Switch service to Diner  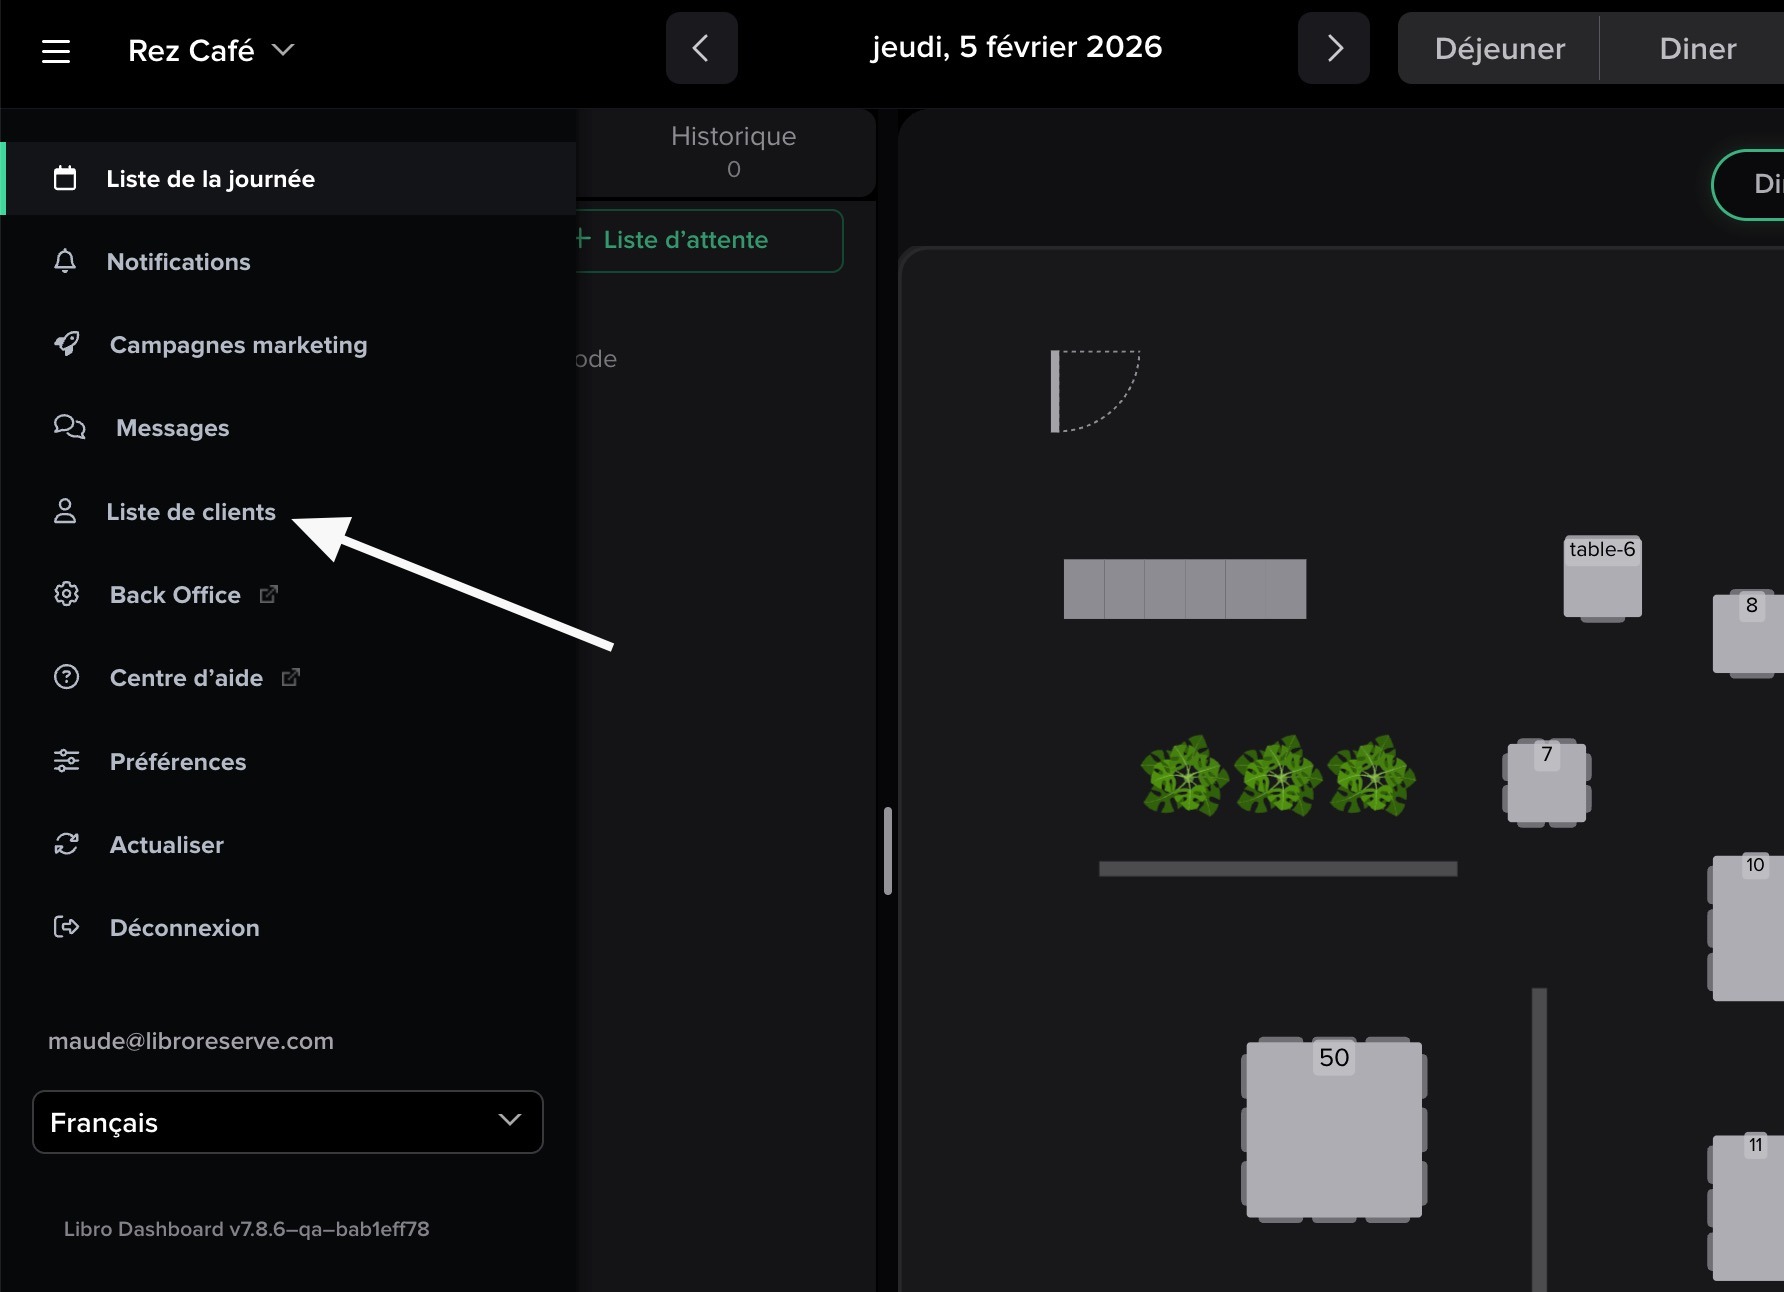[1697, 49]
